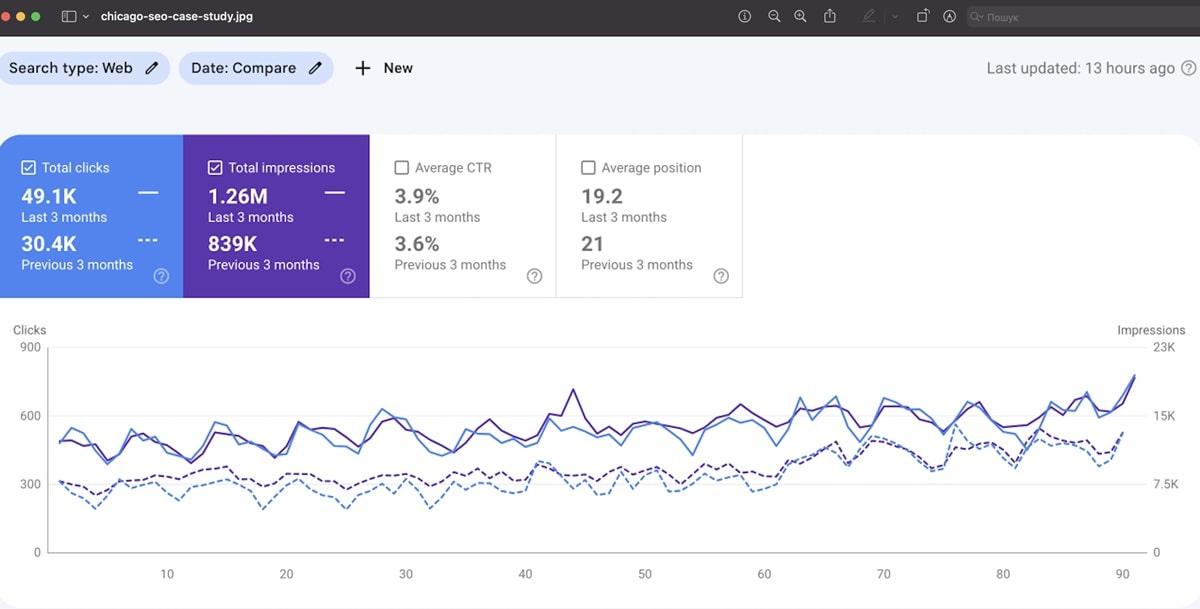Rotate the image with the rotate icon
Screen dimensions: 1200x609
pyautogui.click(x=922, y=17)
